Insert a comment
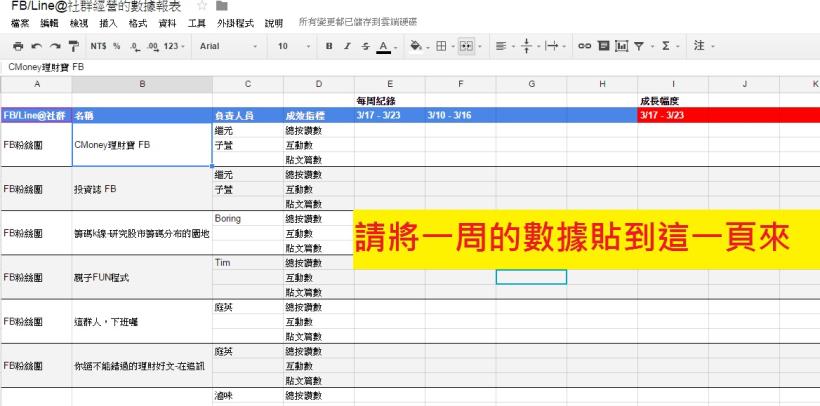The width and height of the screenshot is (820, 406). coord(603,46)
